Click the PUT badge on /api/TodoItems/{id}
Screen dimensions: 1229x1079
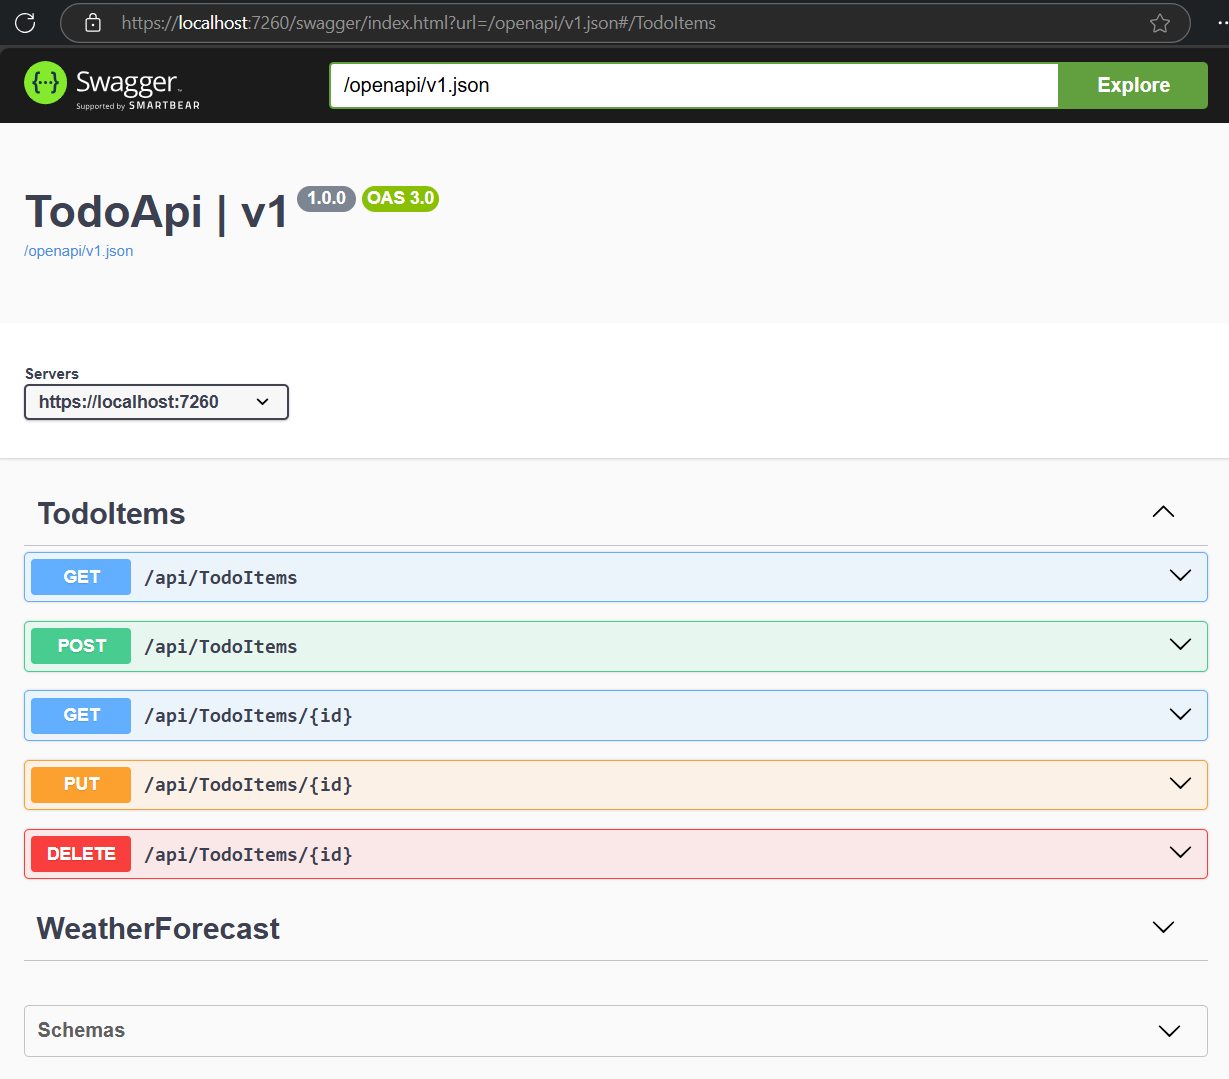(x=80, y=784)
